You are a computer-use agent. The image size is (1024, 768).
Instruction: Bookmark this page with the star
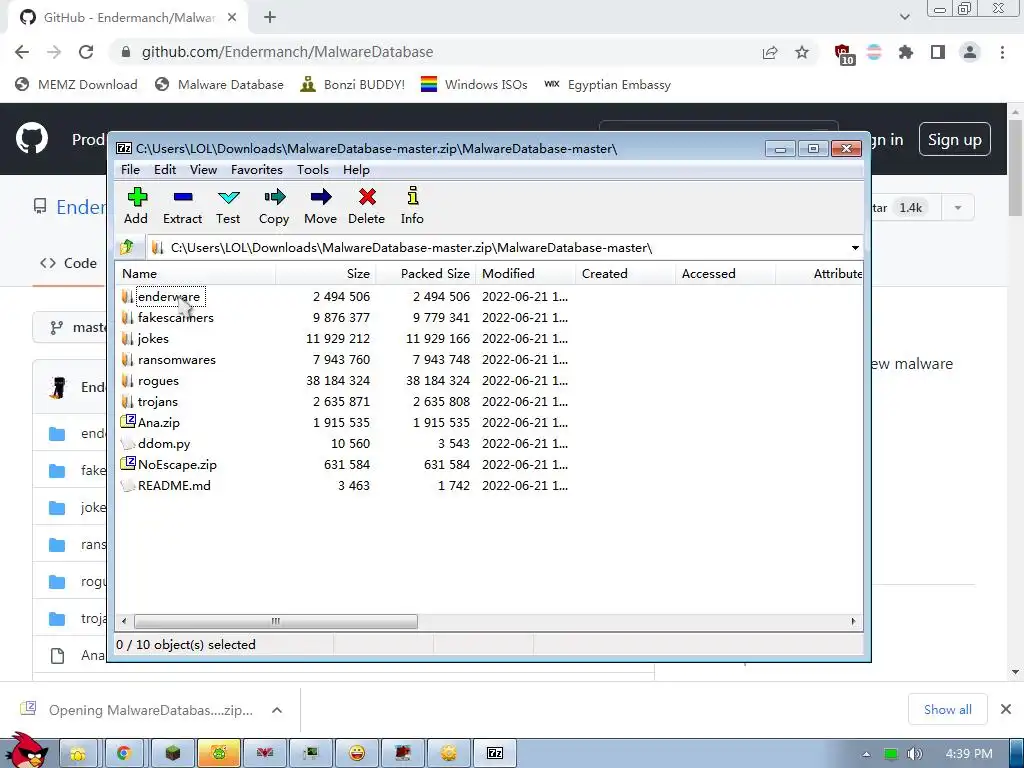pyautogui.click(x=802, y=52)
